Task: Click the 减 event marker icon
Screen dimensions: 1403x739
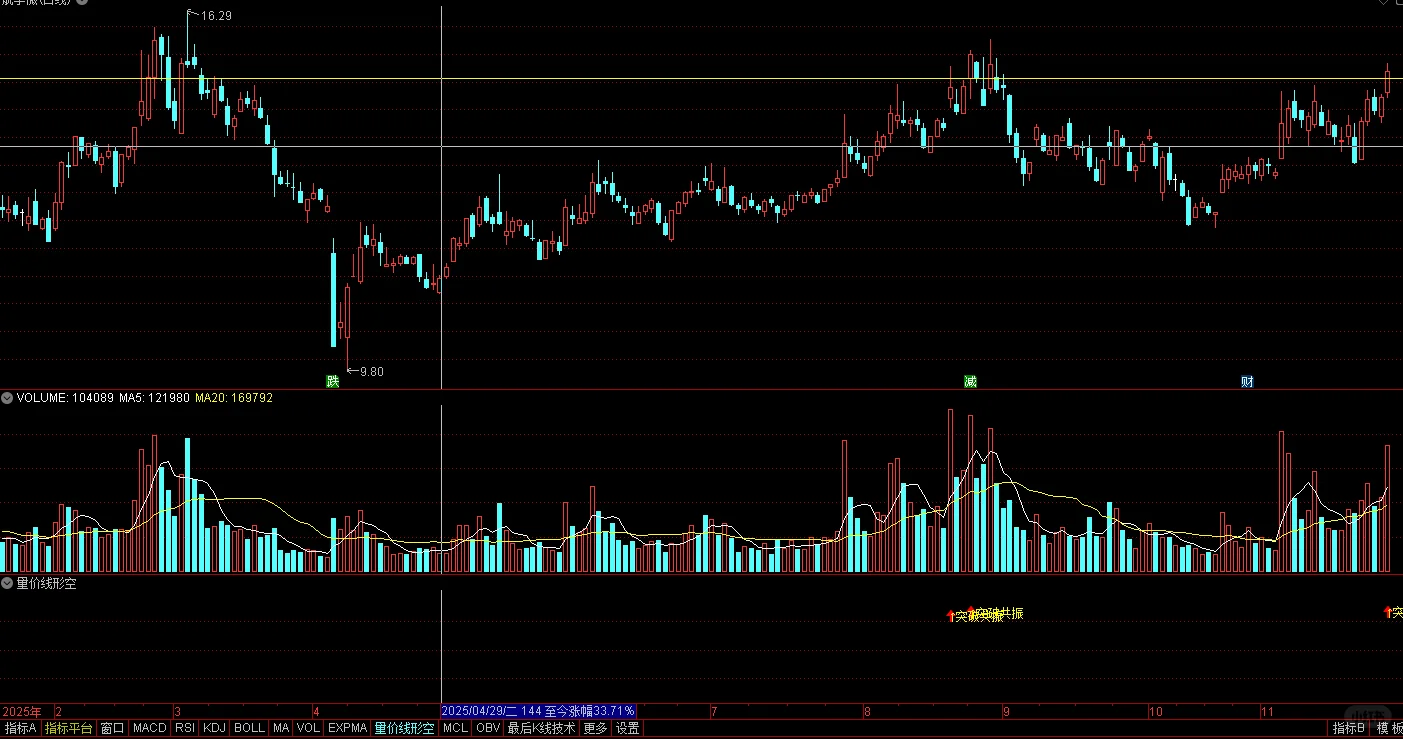Action: (970, 381)
